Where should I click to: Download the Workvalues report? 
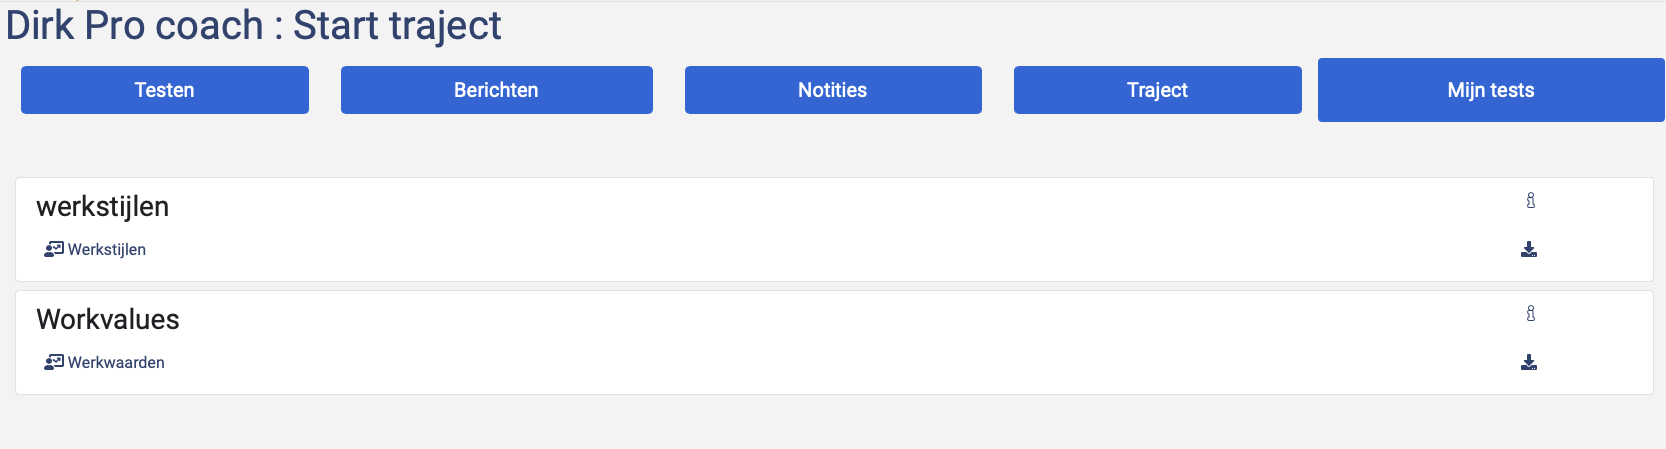tap(1529, 362)
